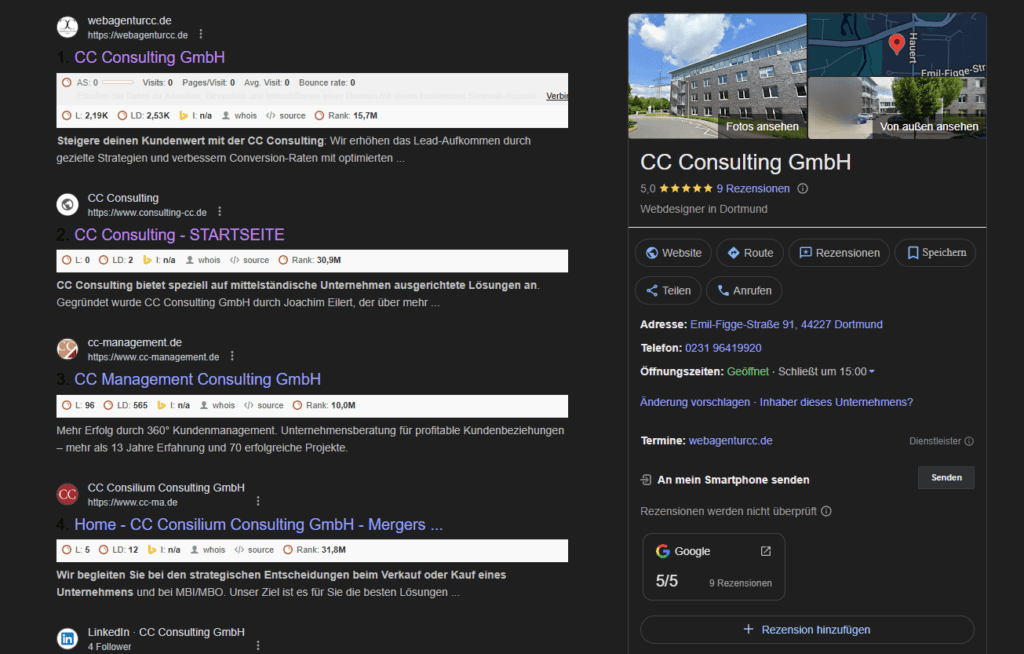Click phone number 0231 96419920
1024x654 pixels.
pos(723,348)
